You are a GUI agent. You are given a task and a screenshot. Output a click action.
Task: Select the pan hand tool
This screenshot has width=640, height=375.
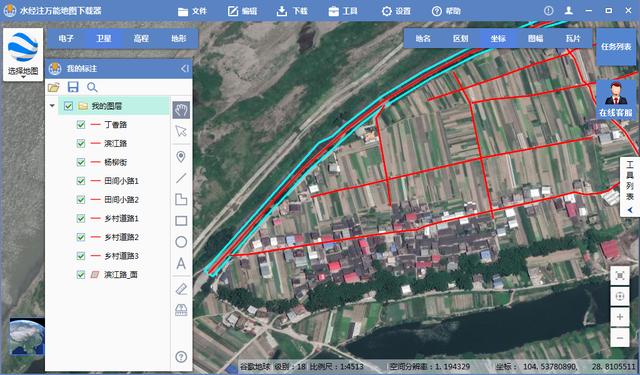tap(181, 110)
